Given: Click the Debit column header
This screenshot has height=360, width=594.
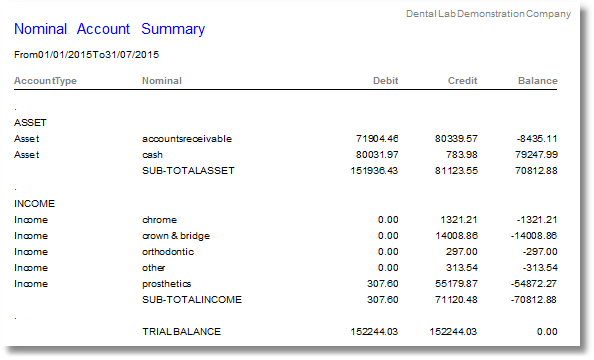Looking at the screenshot, I should point(386,81).
